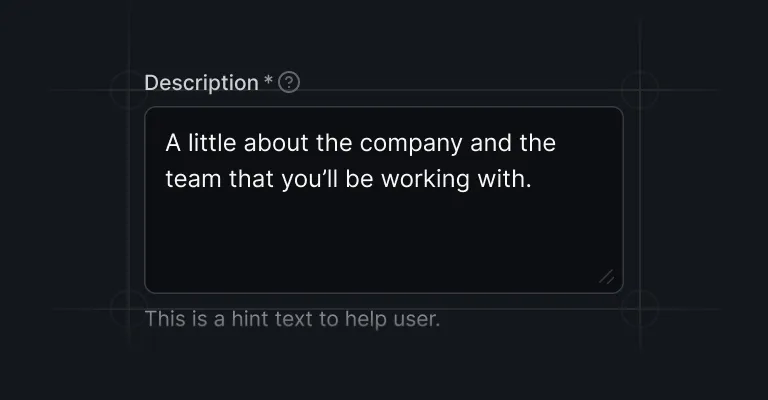Open the help tooltip icon beside Description
Screen dimensions: 768x400
289,82
